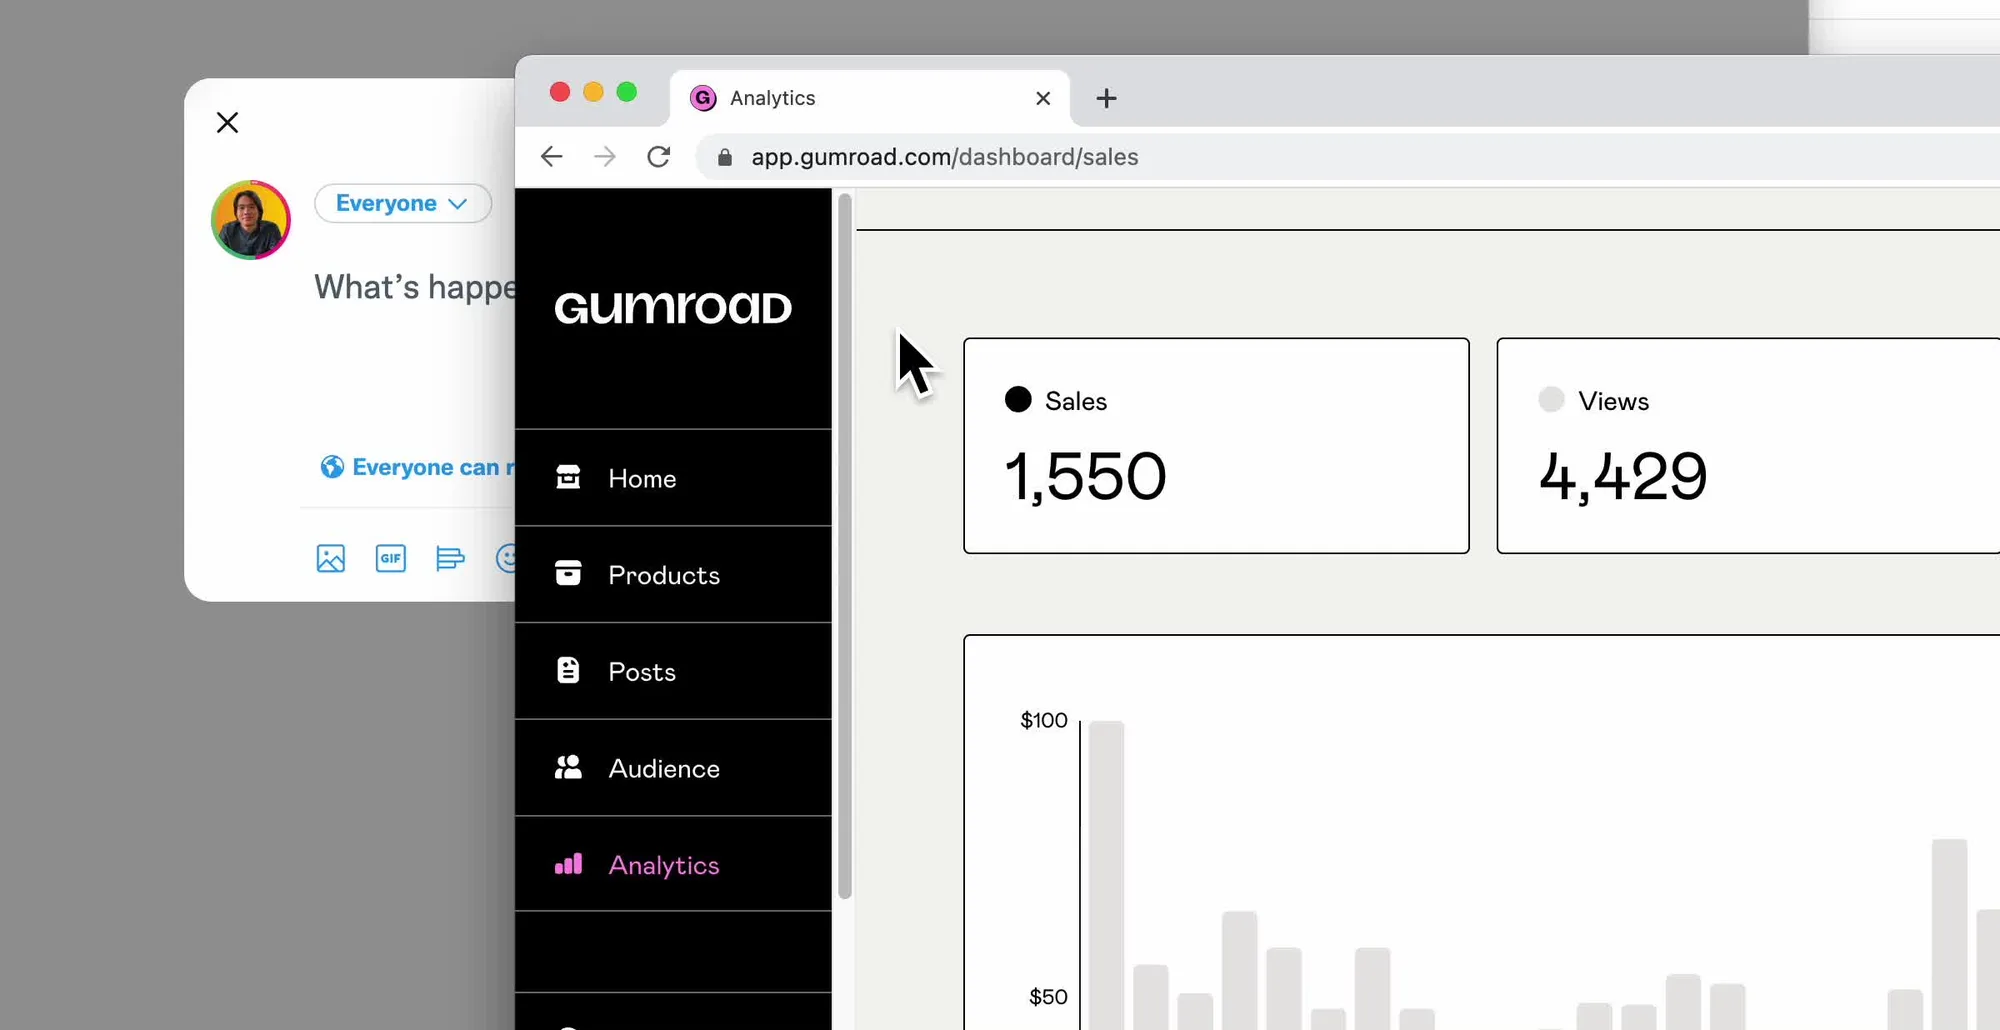
Task: Open Products in the Gumroad sidebar
Action: click(673, 575)
